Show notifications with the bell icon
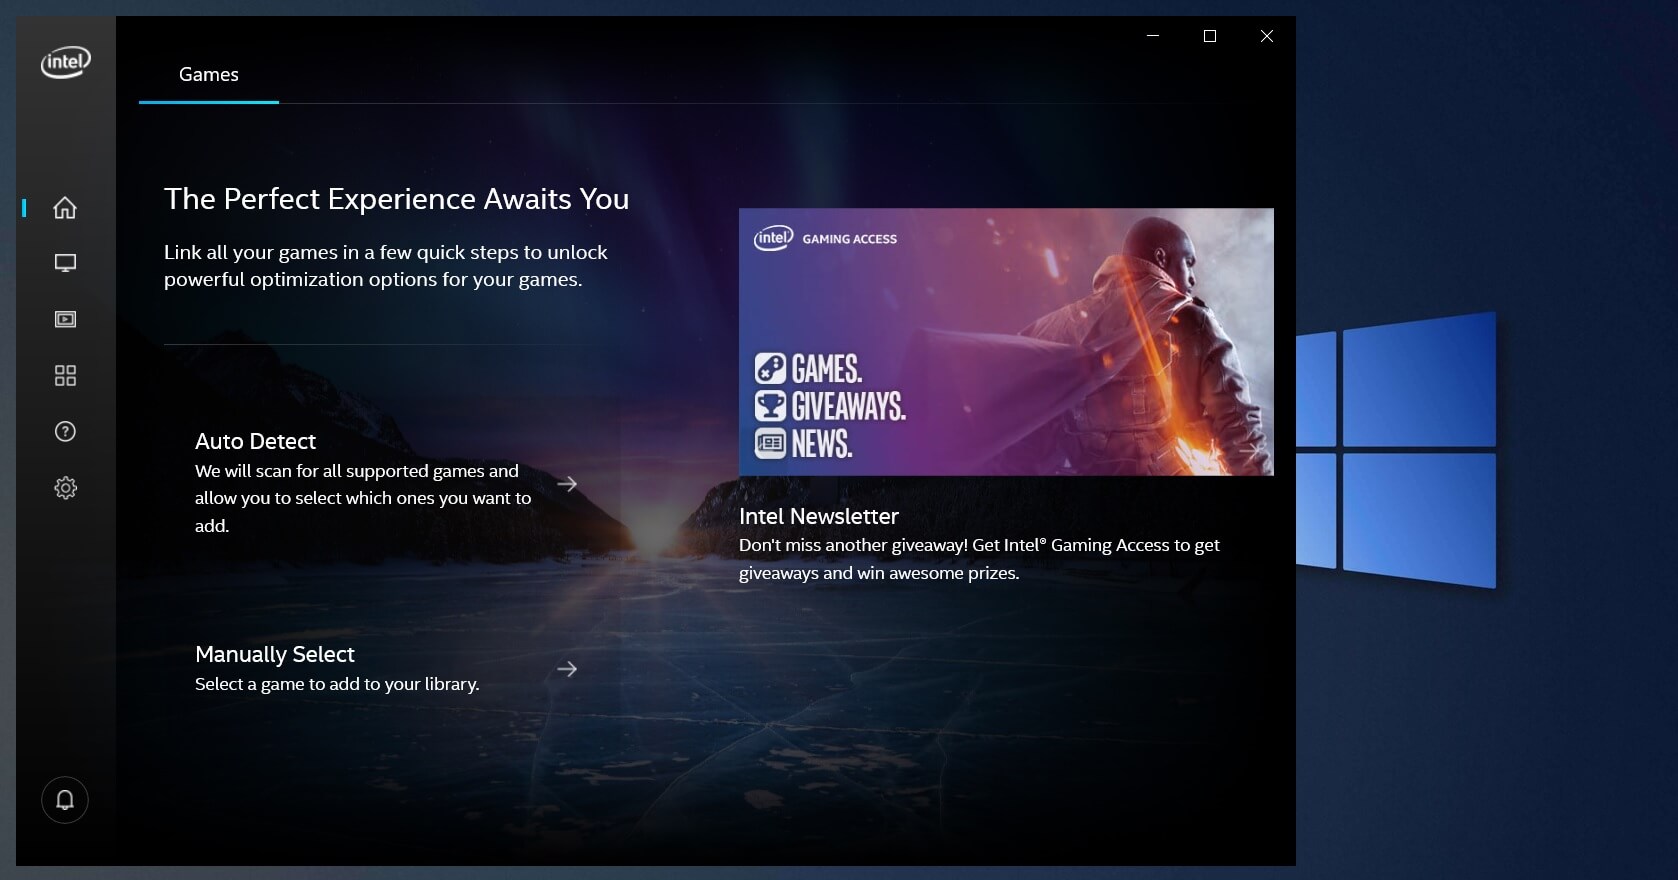The height and width of the screenshot is (880, 1678). click(x=65, y=800)
